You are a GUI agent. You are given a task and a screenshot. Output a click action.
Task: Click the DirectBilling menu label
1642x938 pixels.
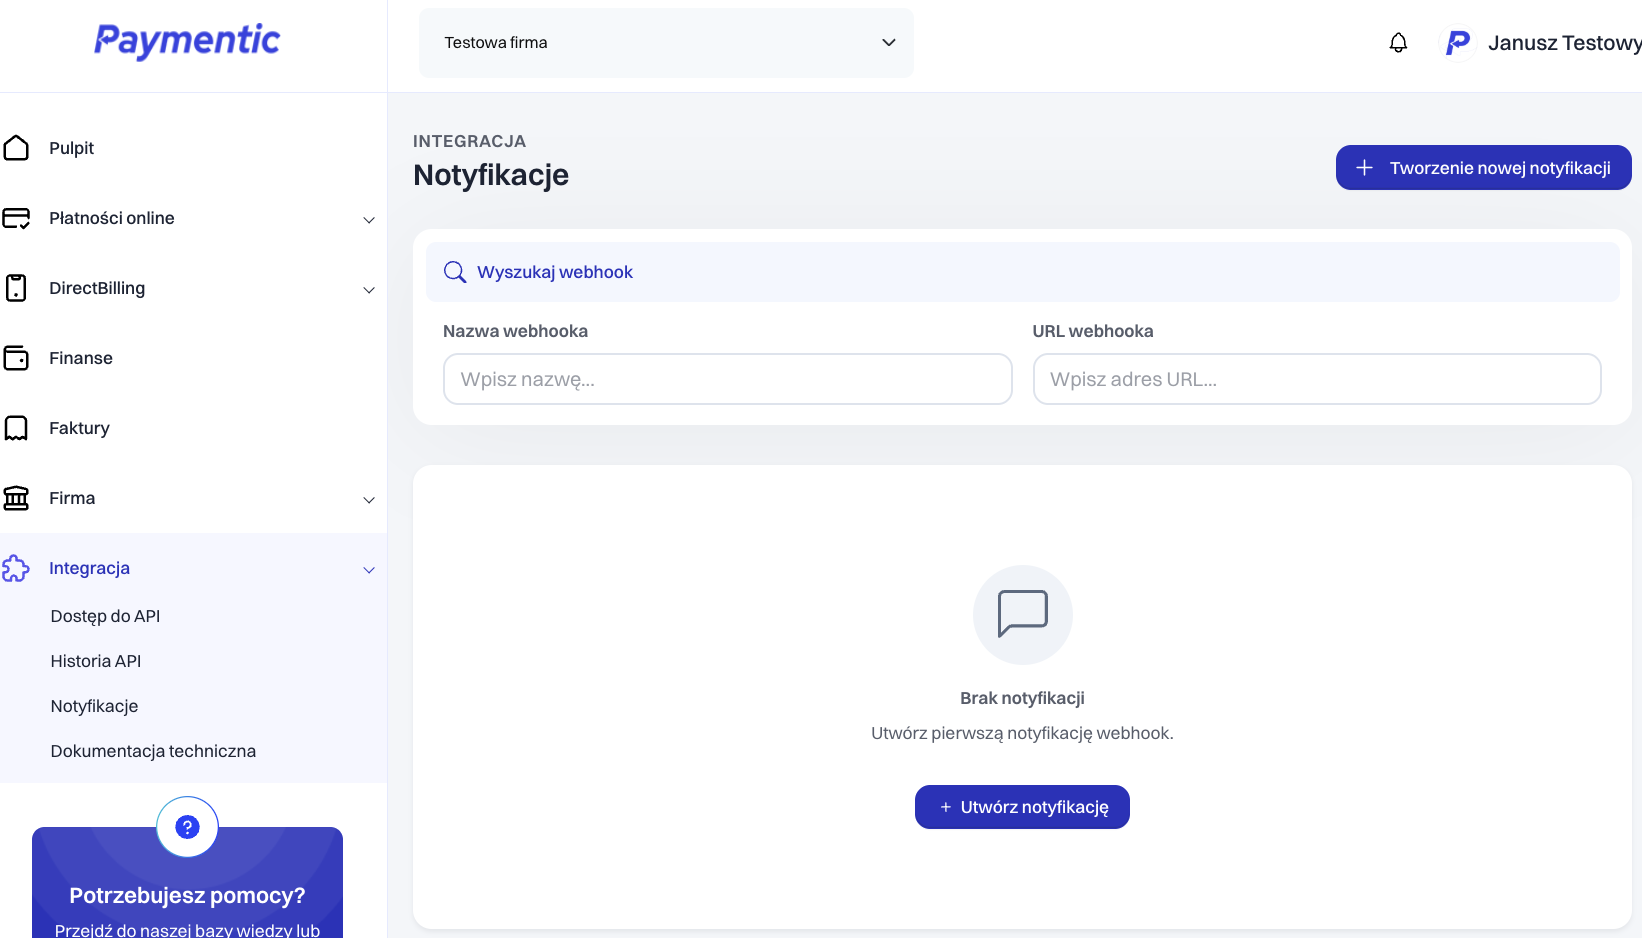[97, 288]
